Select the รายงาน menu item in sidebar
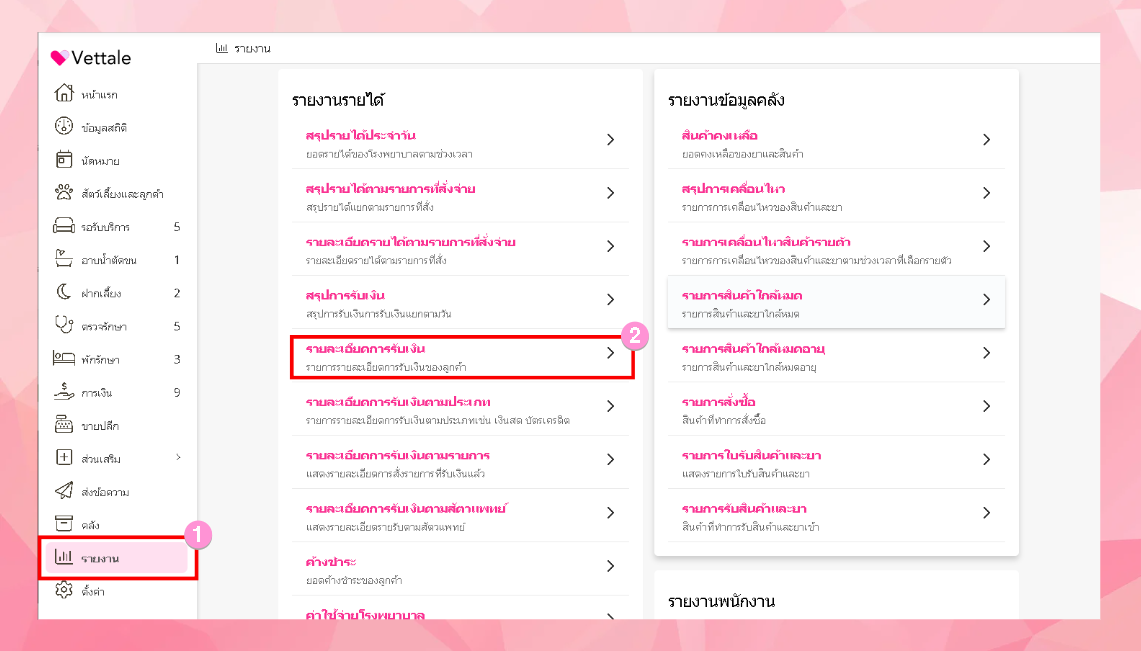Viewport: 1141px width, 651px height. click(100, 558)
